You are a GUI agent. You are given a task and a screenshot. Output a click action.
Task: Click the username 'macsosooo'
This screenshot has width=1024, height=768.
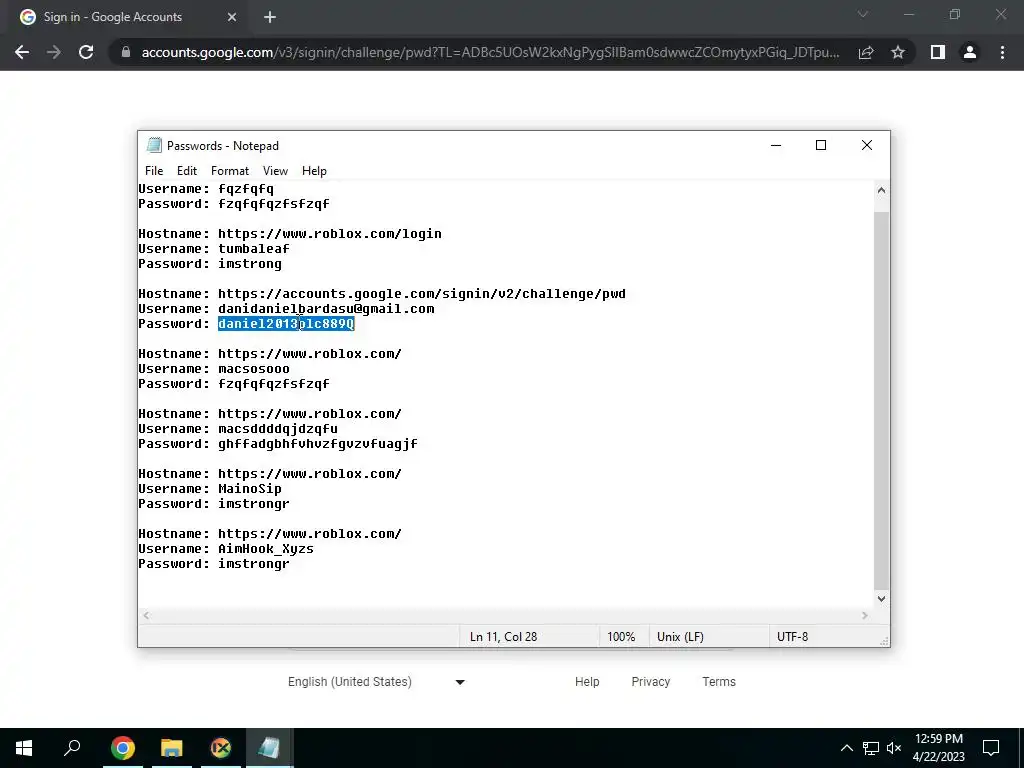tap(254, 369)
